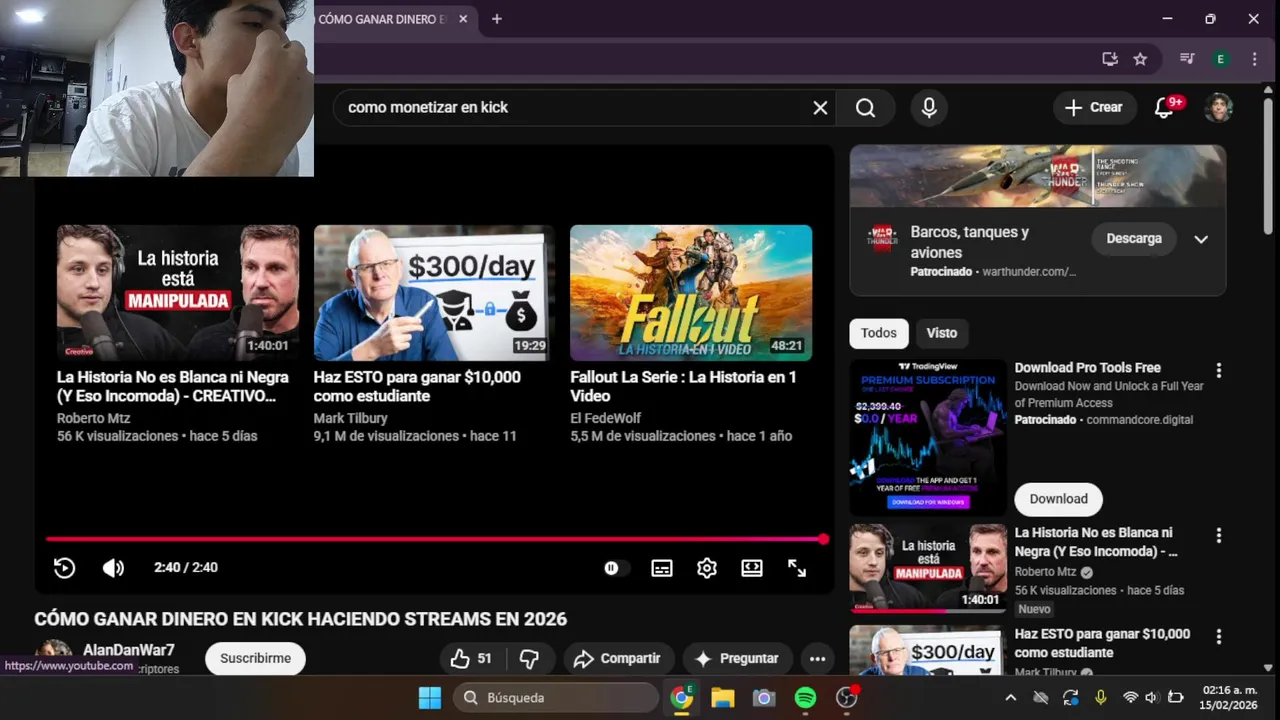The image size is (1280, 720).
Task: Click Download button on TradingView ad
Action: pyautogui.click(x=1058, y=499)
